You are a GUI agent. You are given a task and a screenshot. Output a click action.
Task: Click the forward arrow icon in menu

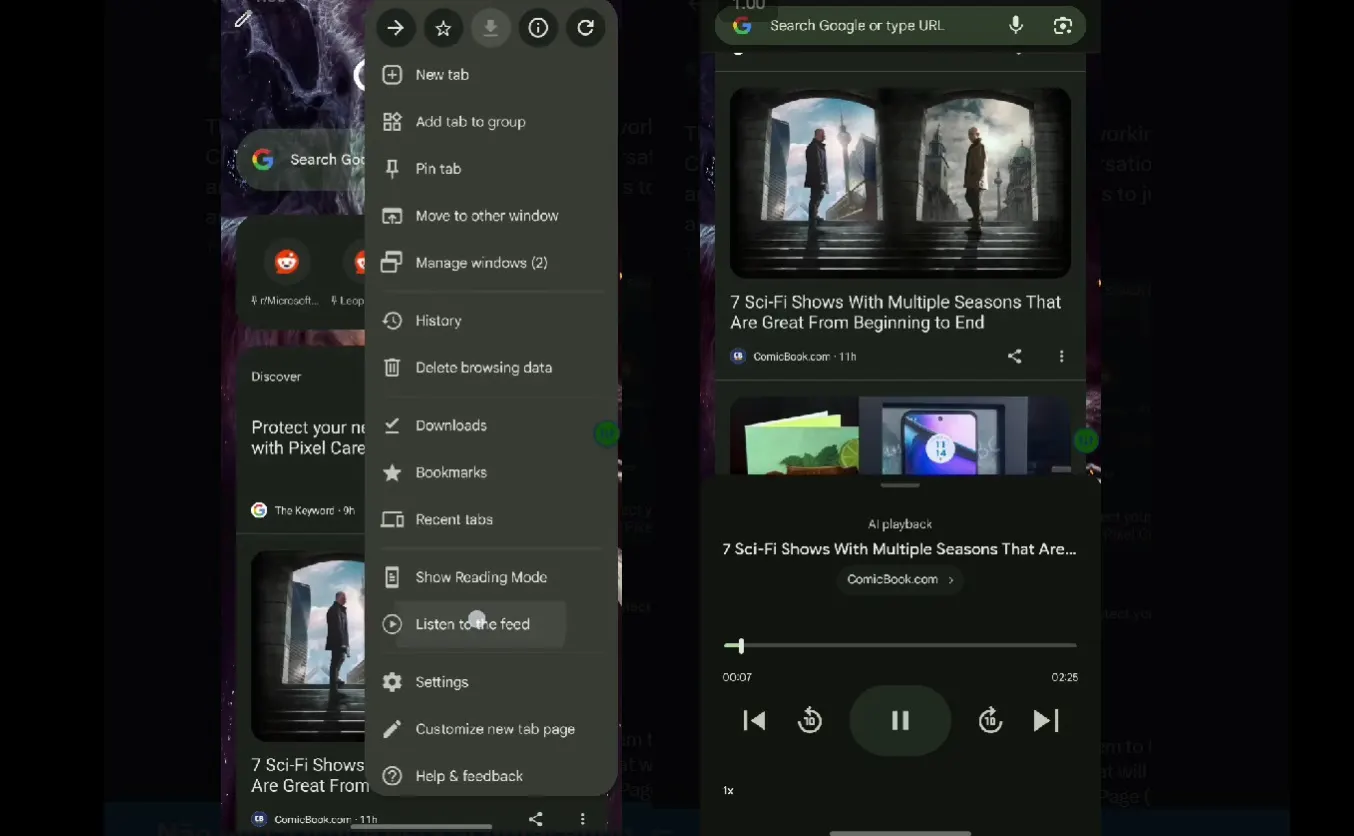pyautogui.click(x=395, y=28)
